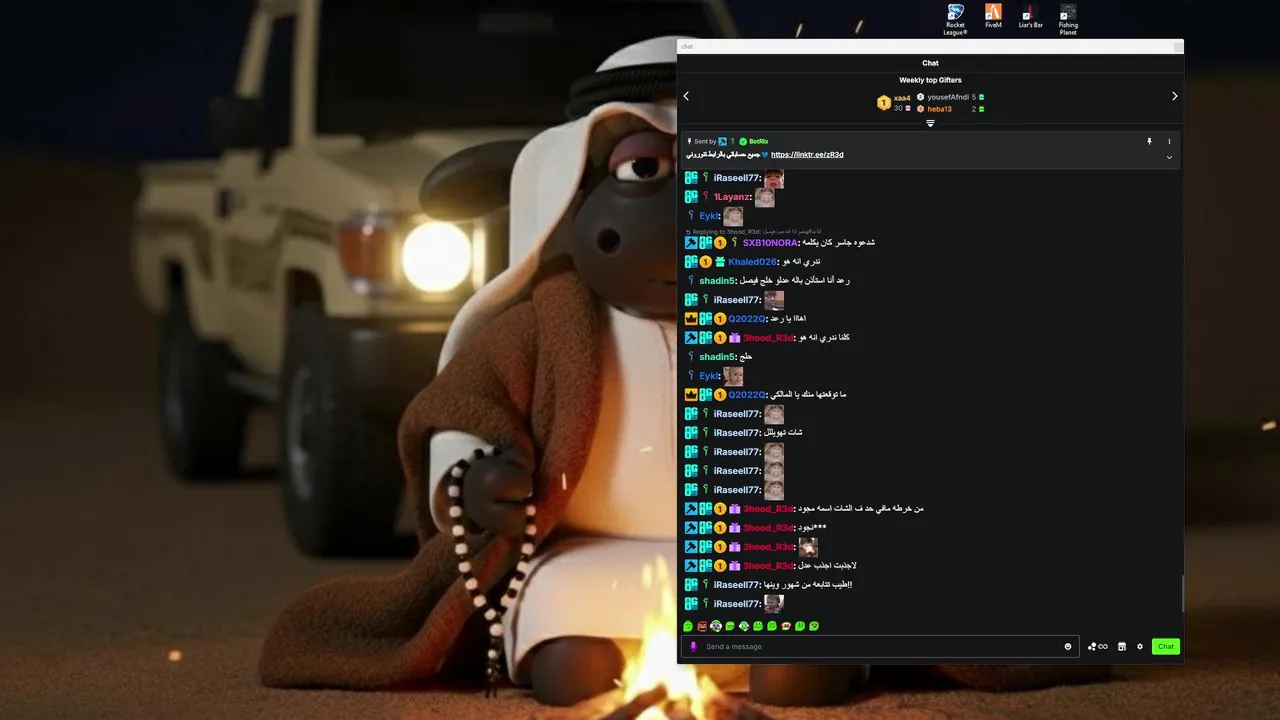The image size is (1280, 720).
Task: Click emote image in 1Layanz message
Action: (765, 197)
